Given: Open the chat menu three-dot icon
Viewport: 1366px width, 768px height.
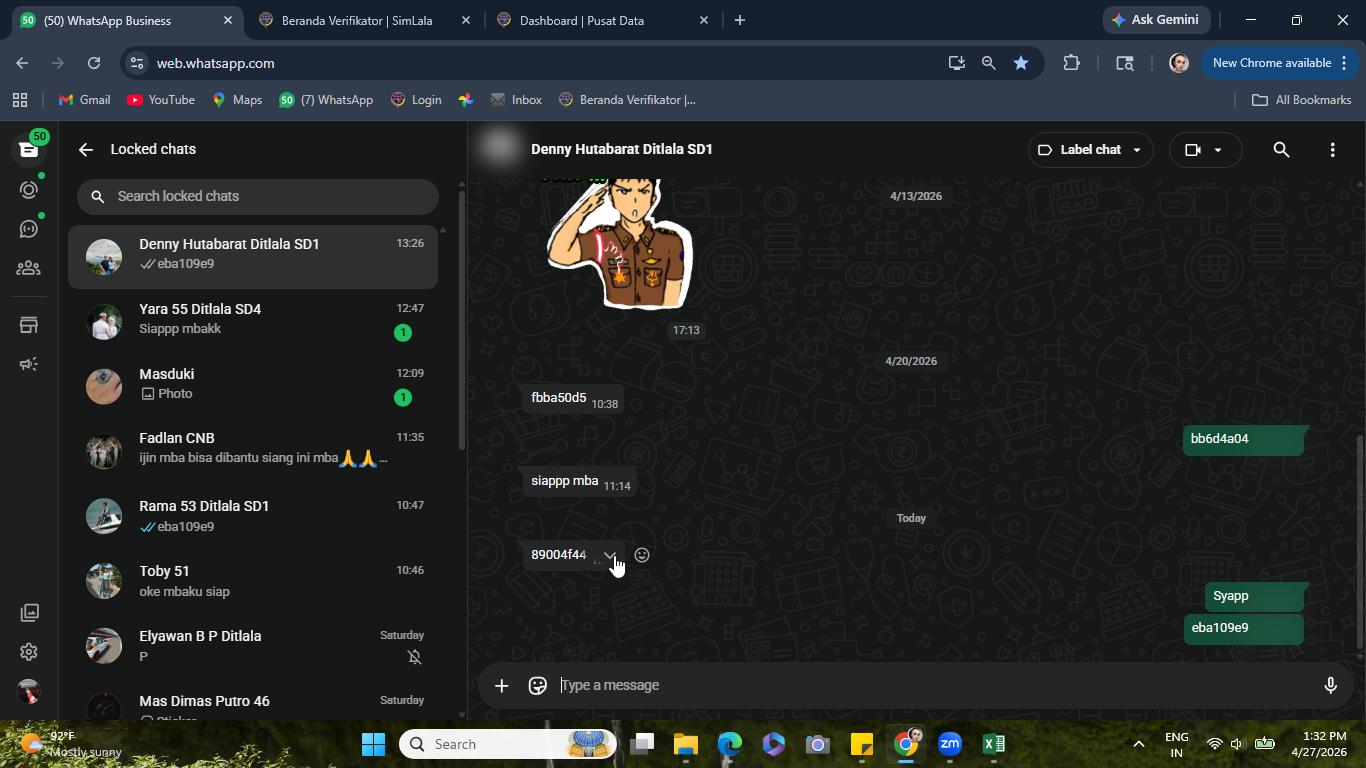Looking at the screenshot, I should pyautogui.click(x=1332, y=149).
